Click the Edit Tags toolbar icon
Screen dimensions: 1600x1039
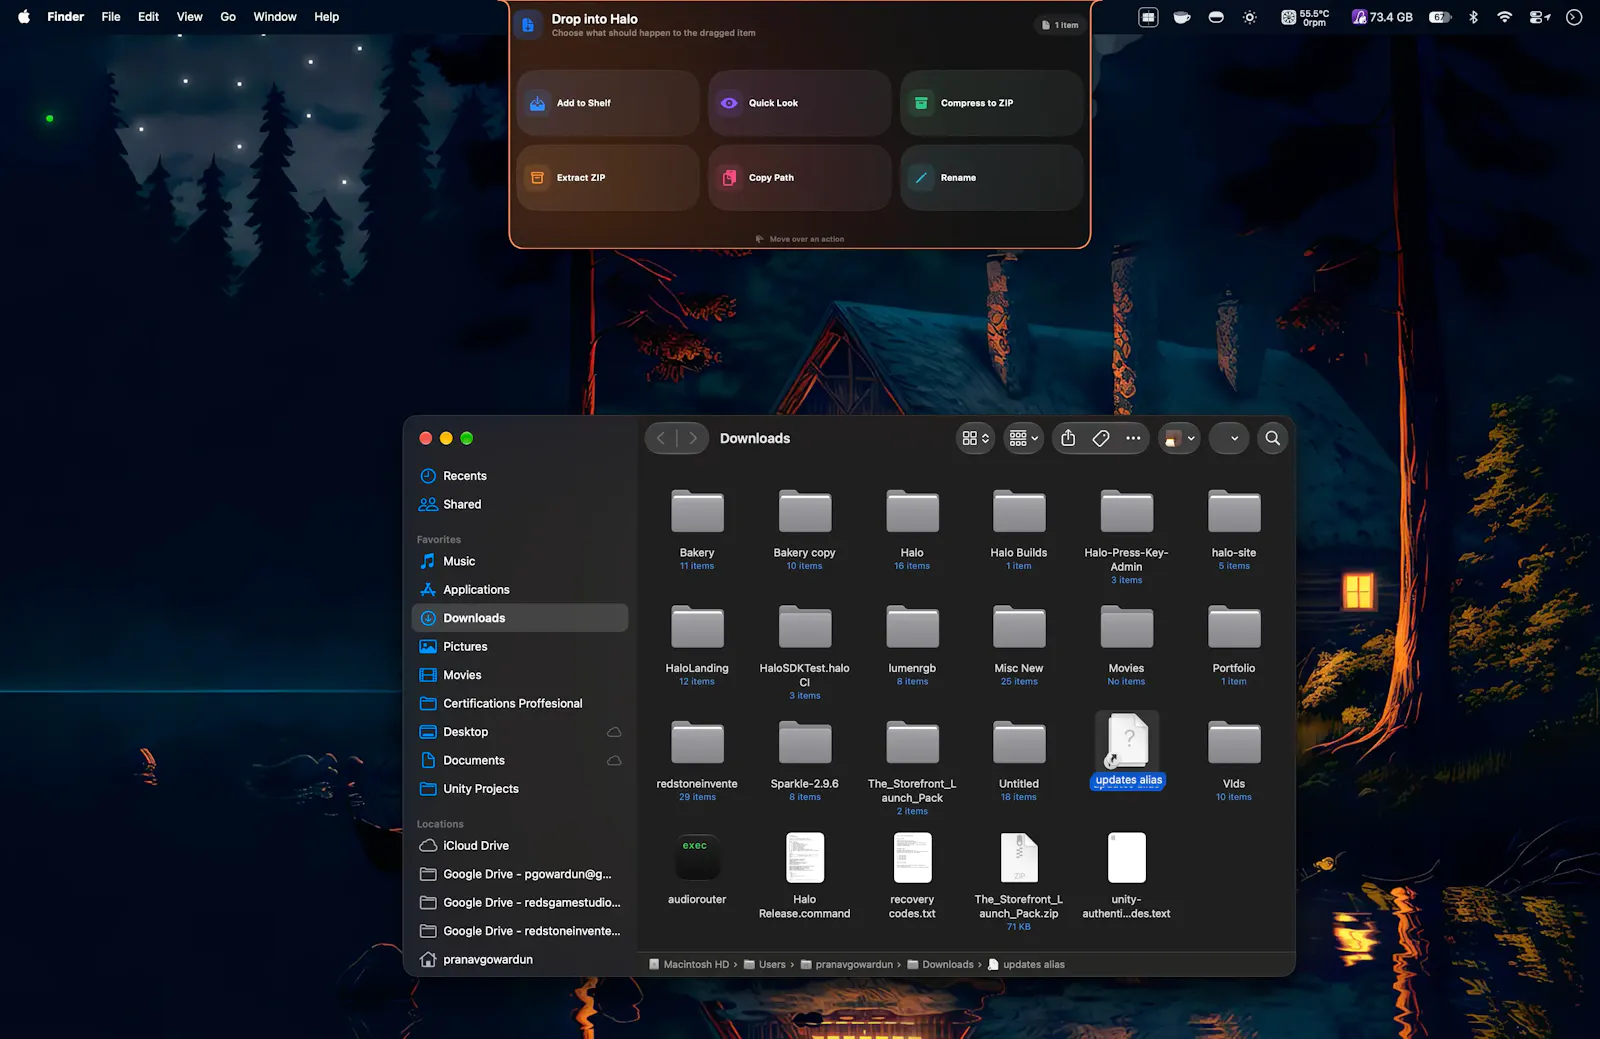(1101, 438)
